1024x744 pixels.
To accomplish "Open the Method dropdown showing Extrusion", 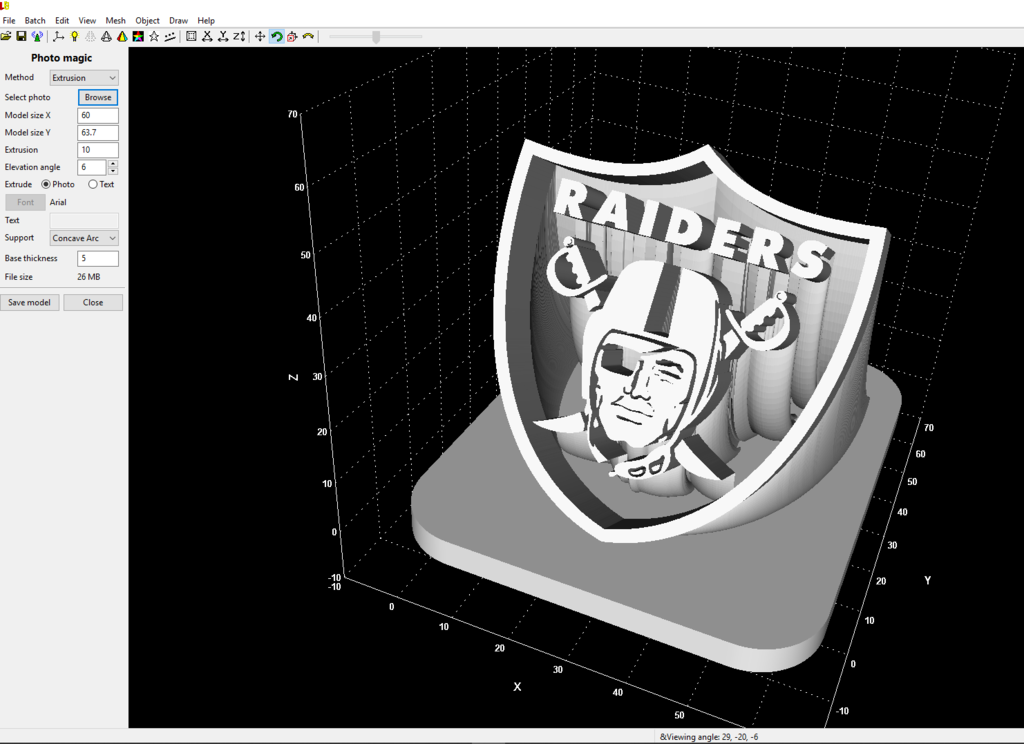I will pos(84,78).
